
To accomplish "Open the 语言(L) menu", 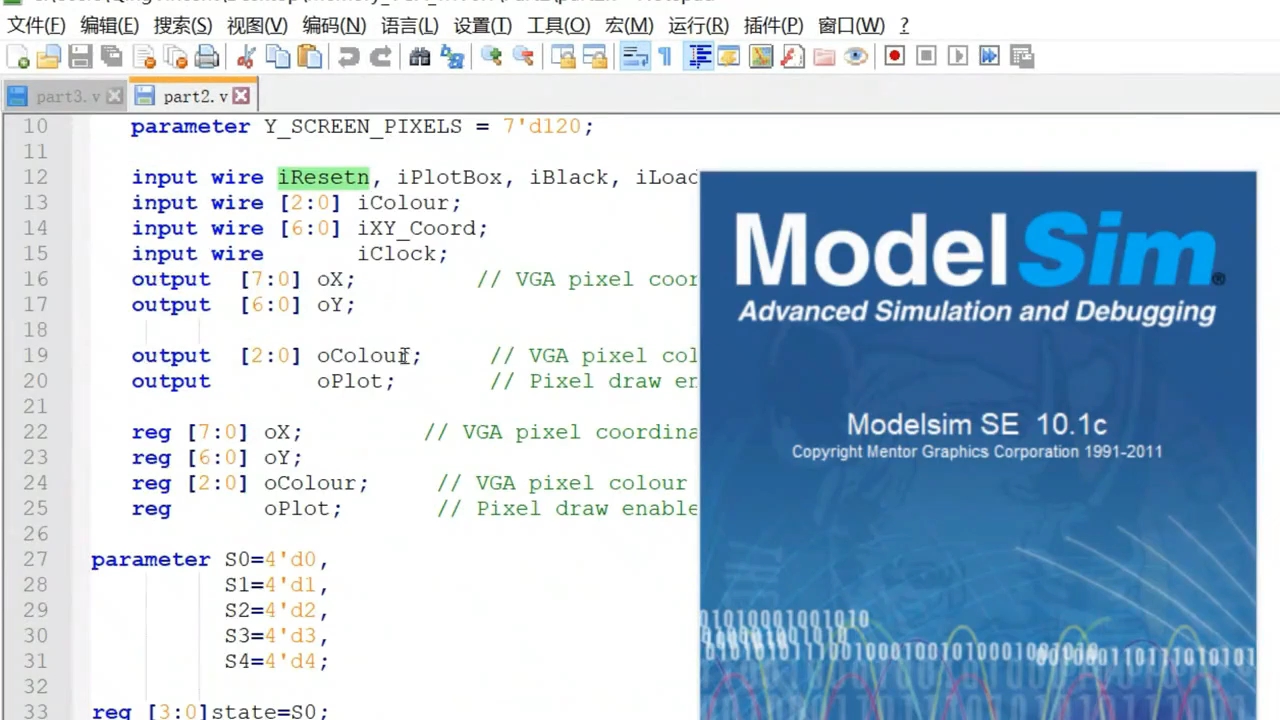I will [410, 25].
